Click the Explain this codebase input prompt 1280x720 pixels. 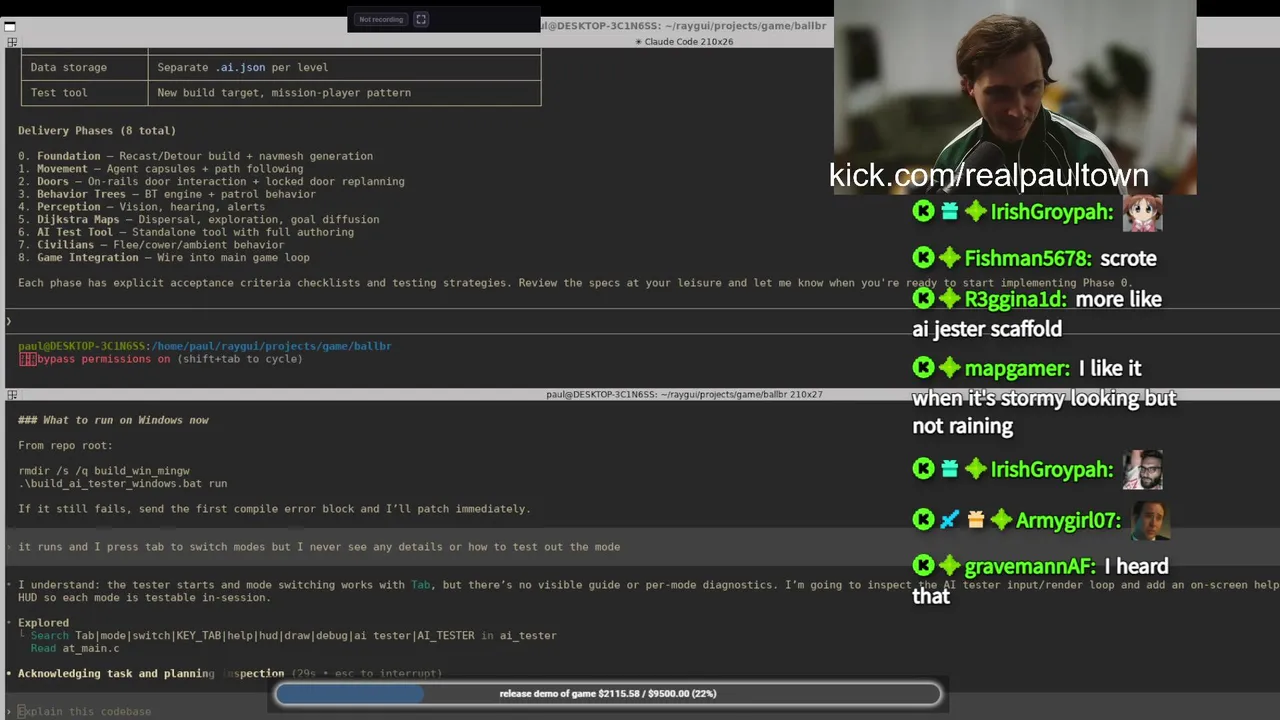[84, 711]
